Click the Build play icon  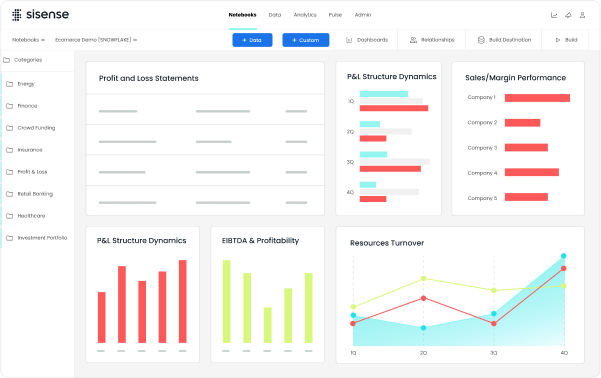click(x=558, y=40)
